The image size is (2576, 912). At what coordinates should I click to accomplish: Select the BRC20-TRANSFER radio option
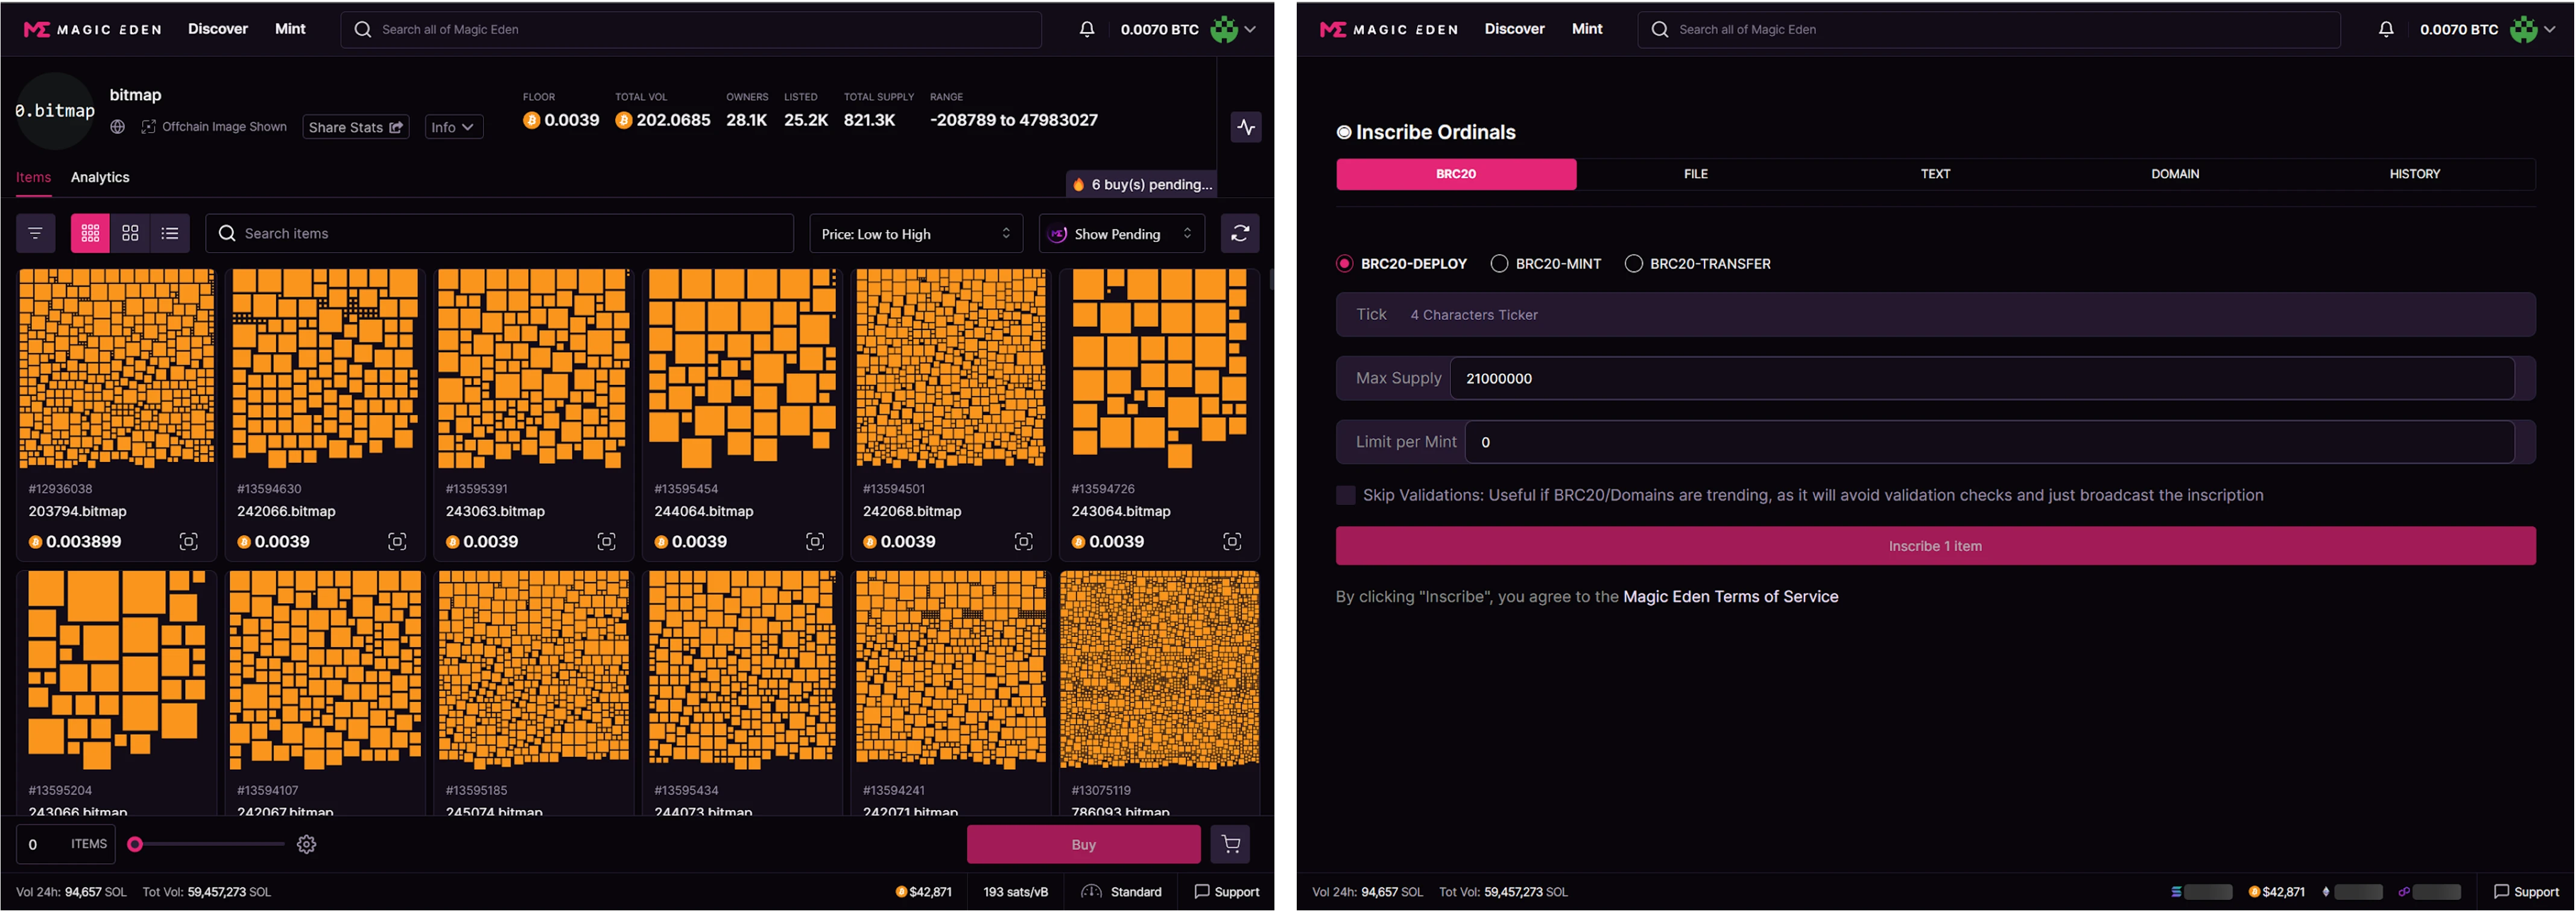pyautogui.click(x=1634, y=264)
